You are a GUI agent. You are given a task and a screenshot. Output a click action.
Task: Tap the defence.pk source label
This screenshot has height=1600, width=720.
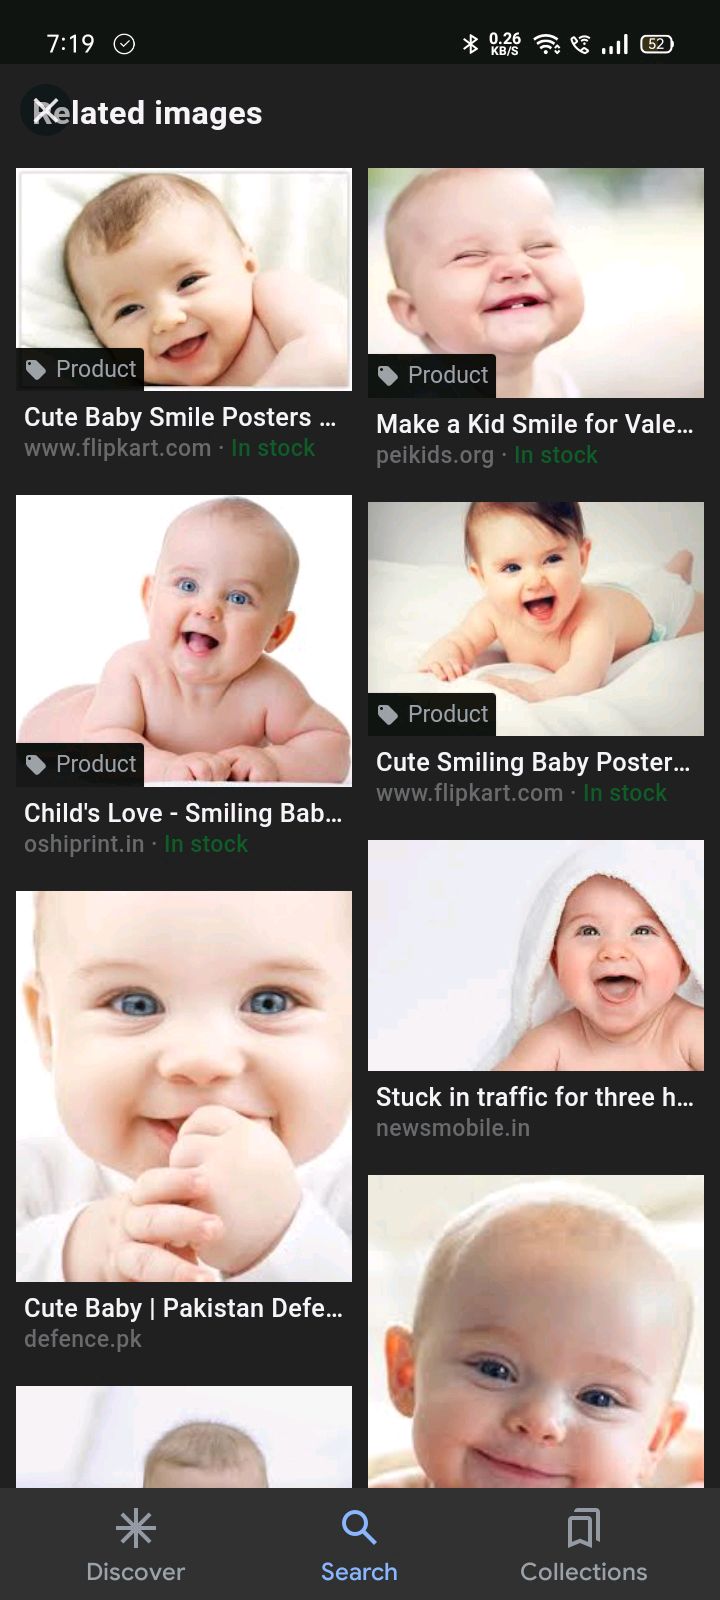pos(83,1339)
